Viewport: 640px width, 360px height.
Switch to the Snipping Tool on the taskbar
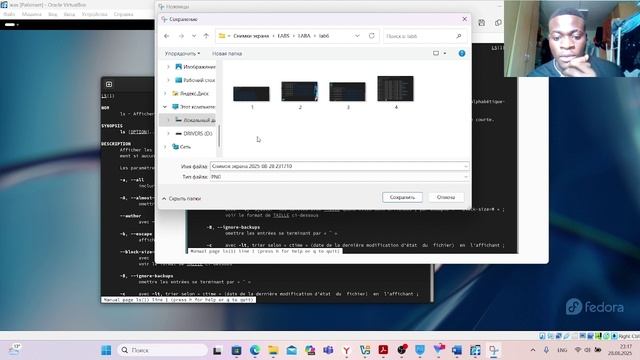tap(493, 350)
